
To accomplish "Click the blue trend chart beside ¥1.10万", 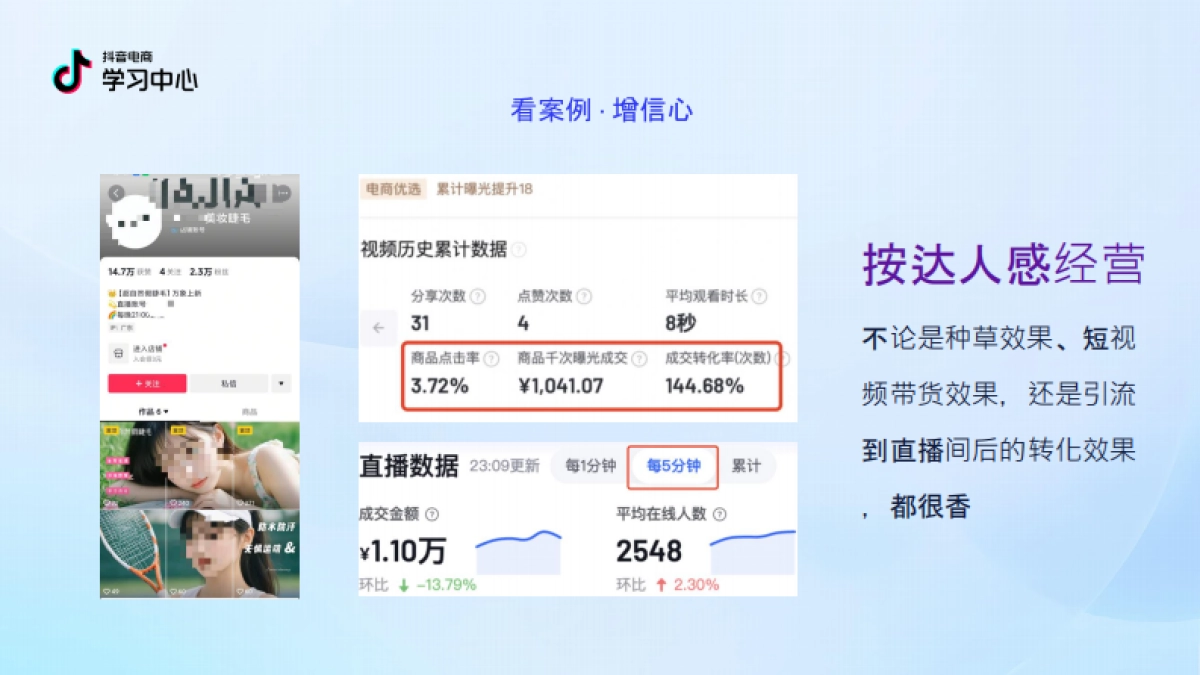I will coord(518,551).
